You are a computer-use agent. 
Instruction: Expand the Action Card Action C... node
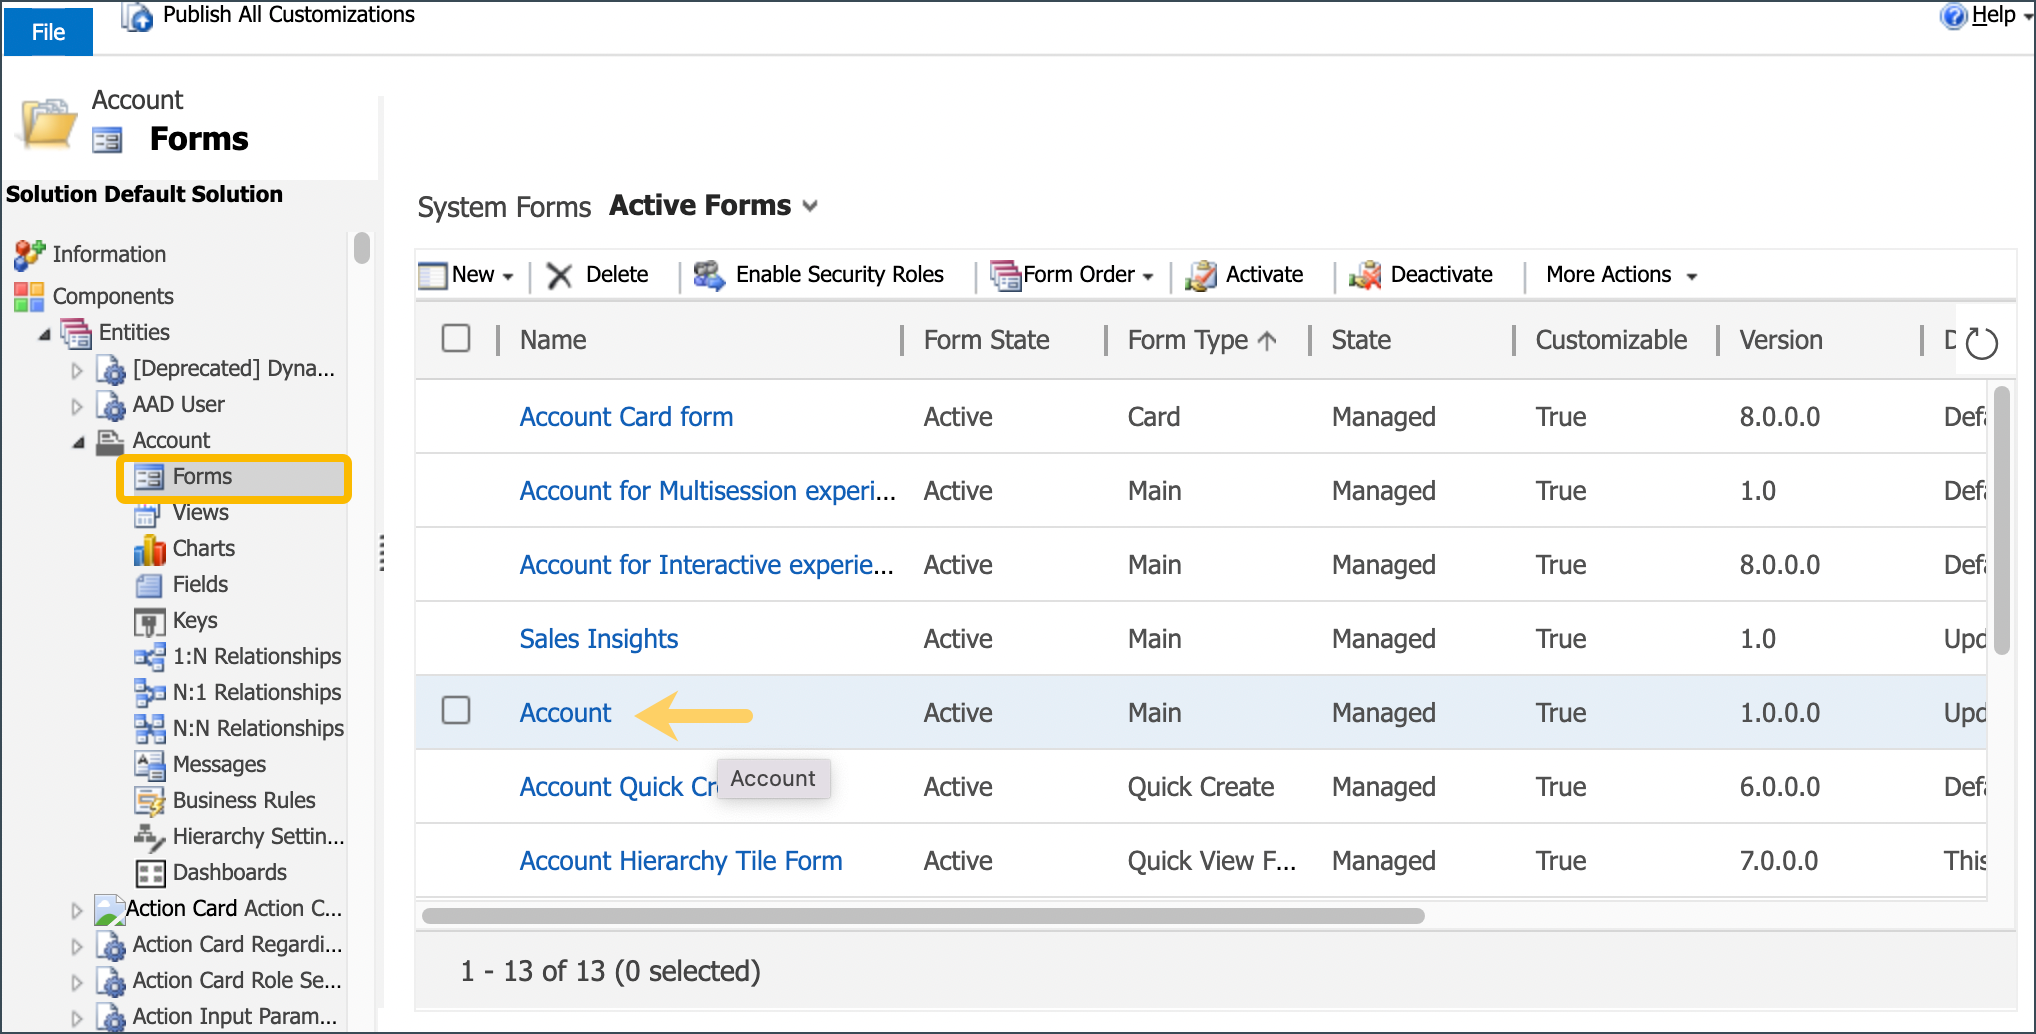[x=77, y=911]
